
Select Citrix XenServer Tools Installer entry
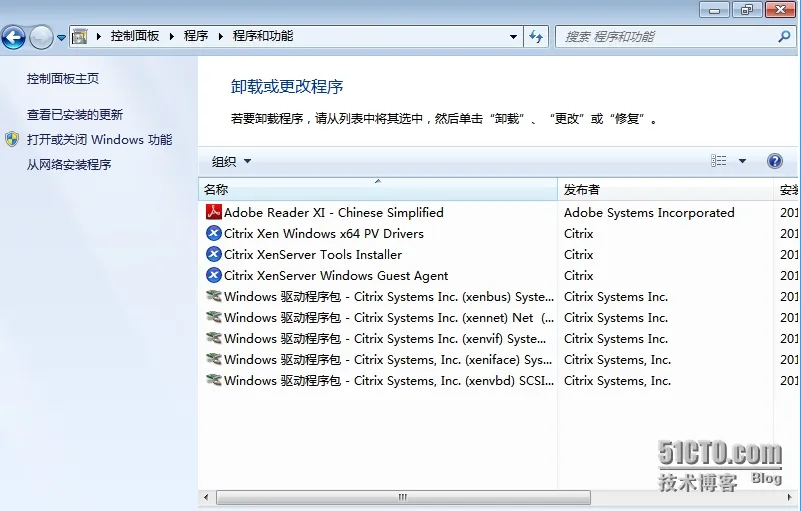click(x=313, y=254)
